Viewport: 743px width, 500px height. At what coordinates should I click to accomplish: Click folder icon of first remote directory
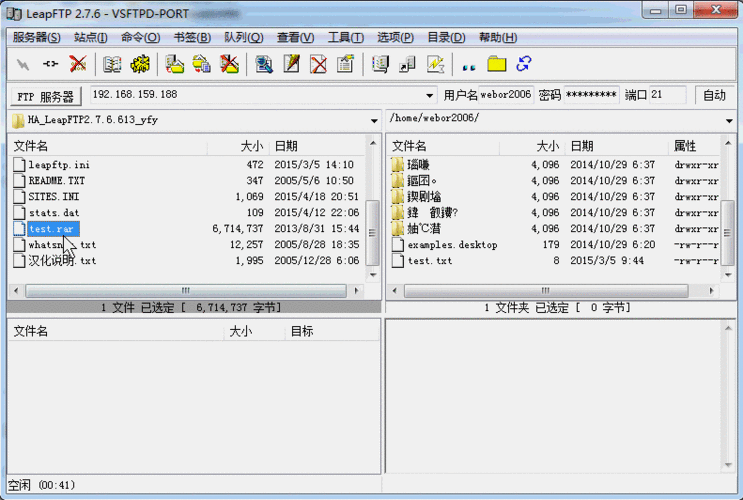(x=398, y=164)
